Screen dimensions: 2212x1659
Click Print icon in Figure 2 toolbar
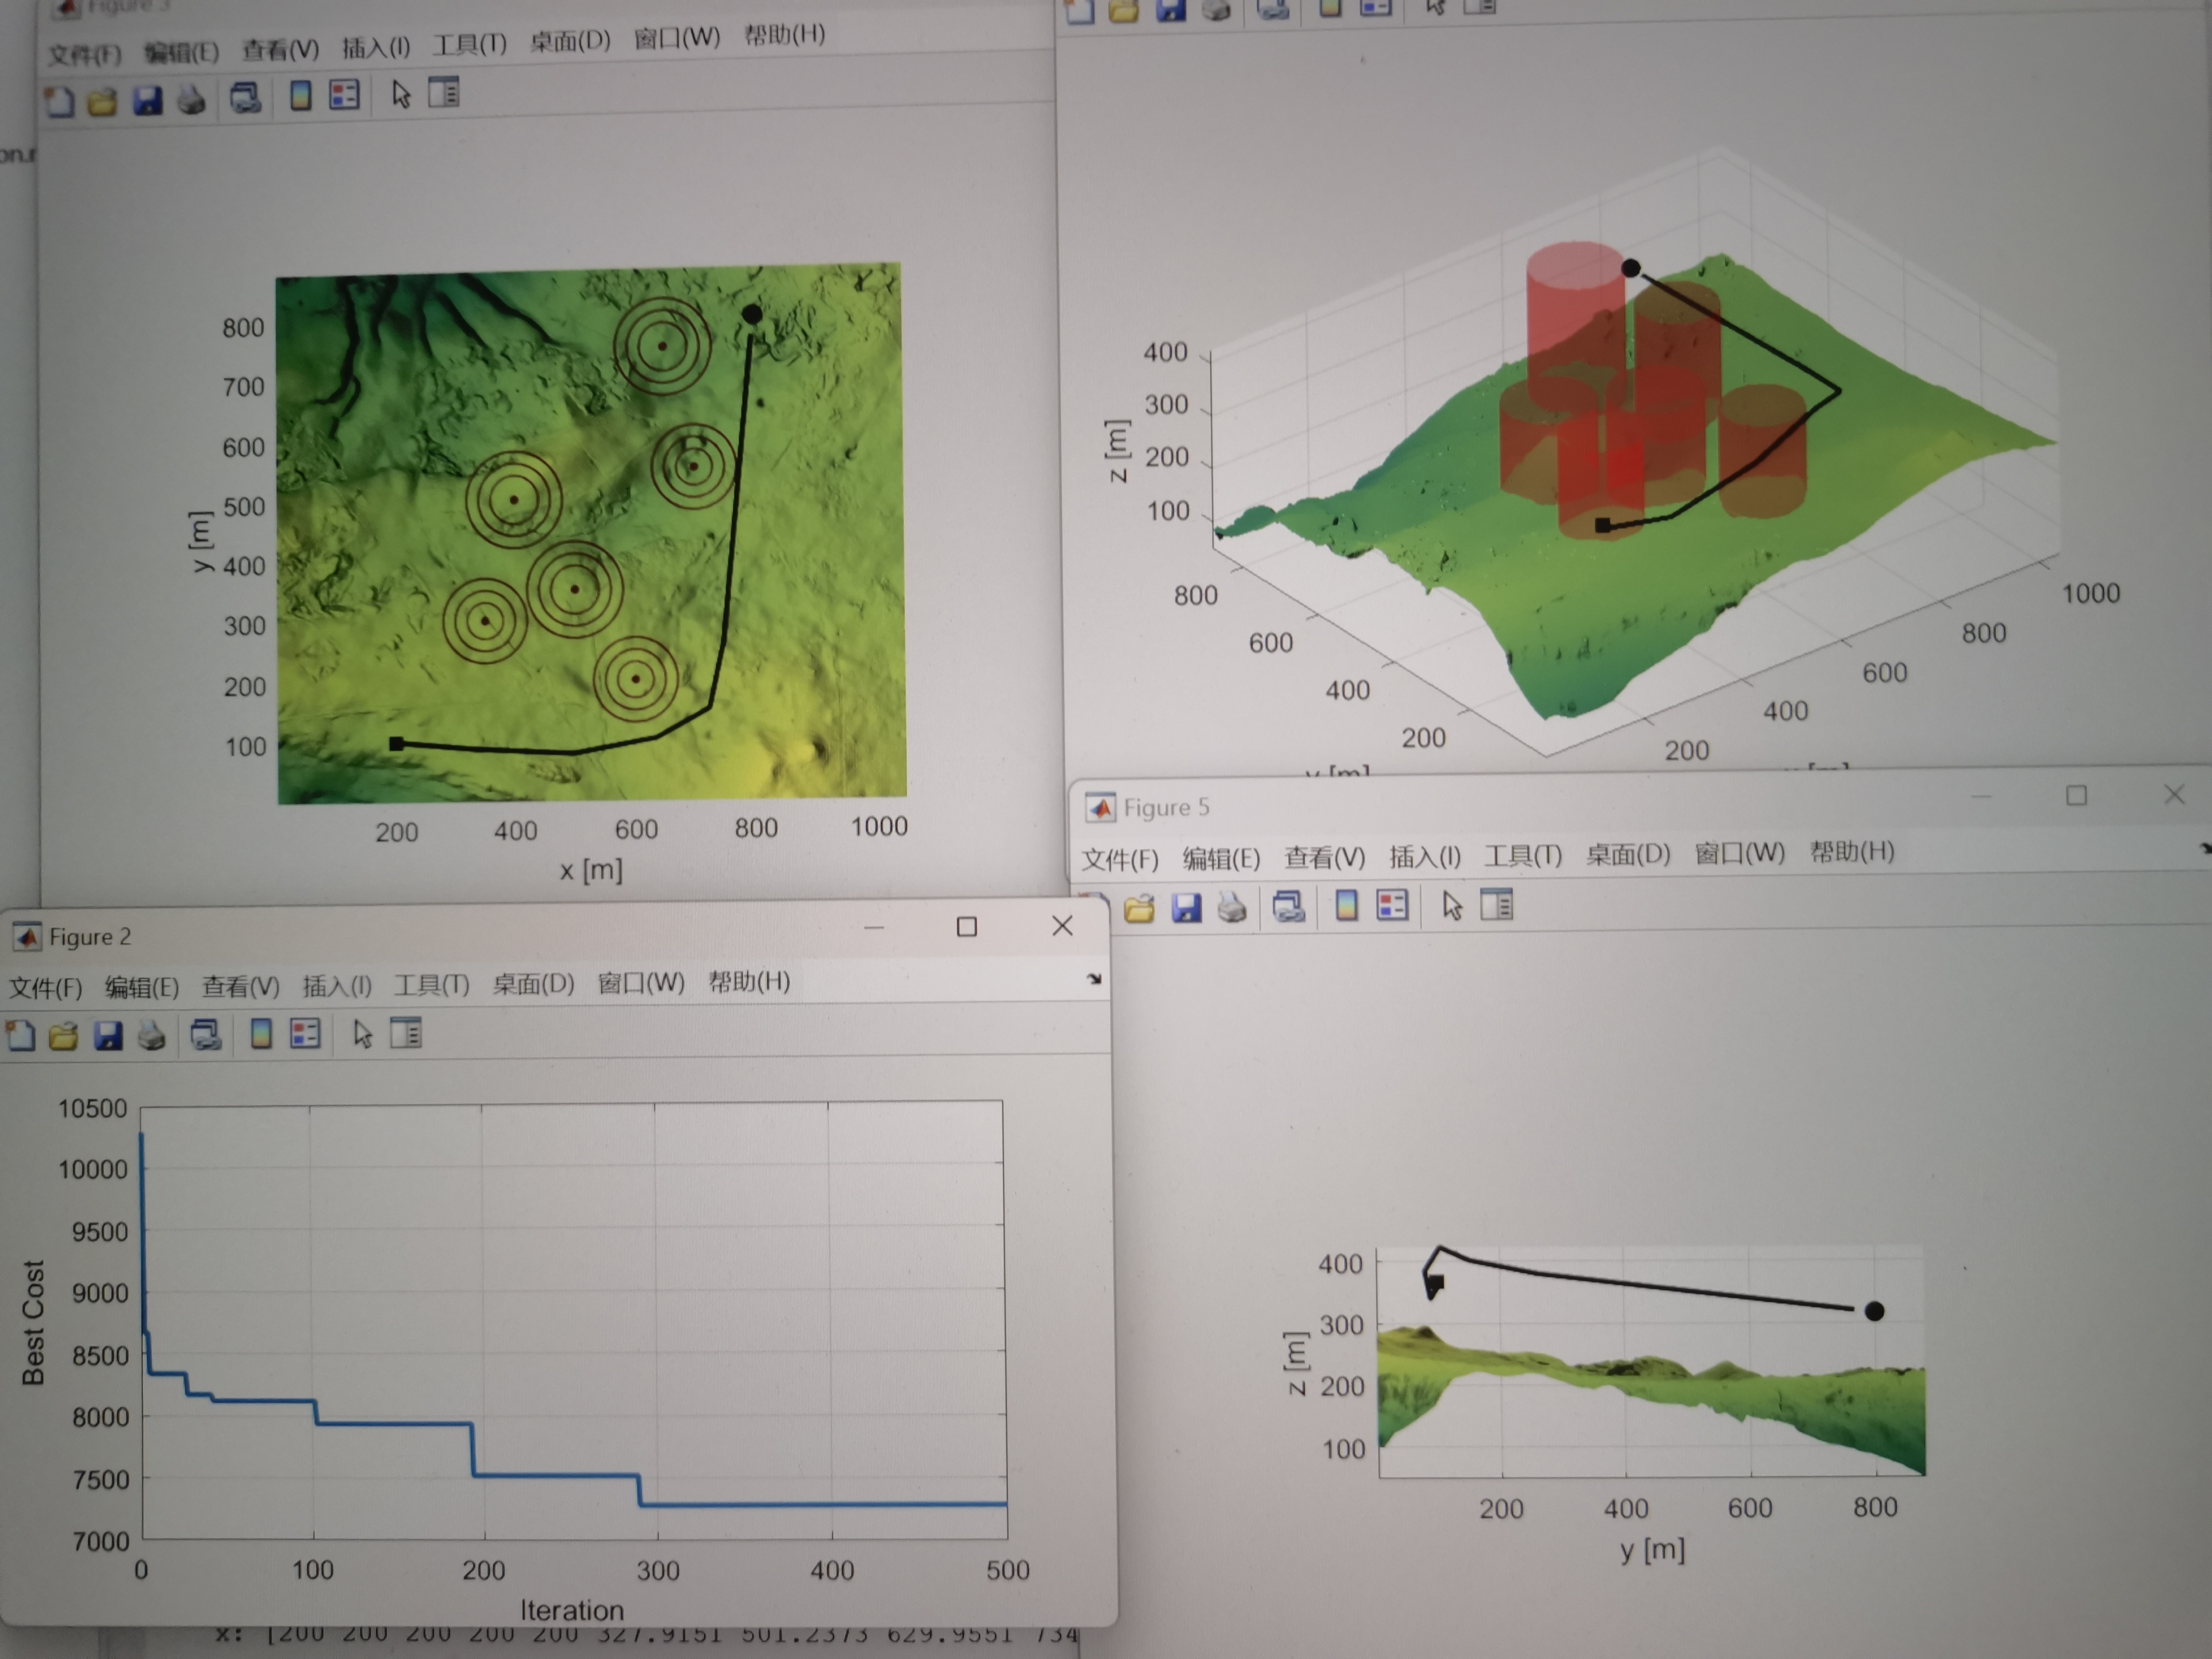pyautogui.click(x=151, y=1035)
